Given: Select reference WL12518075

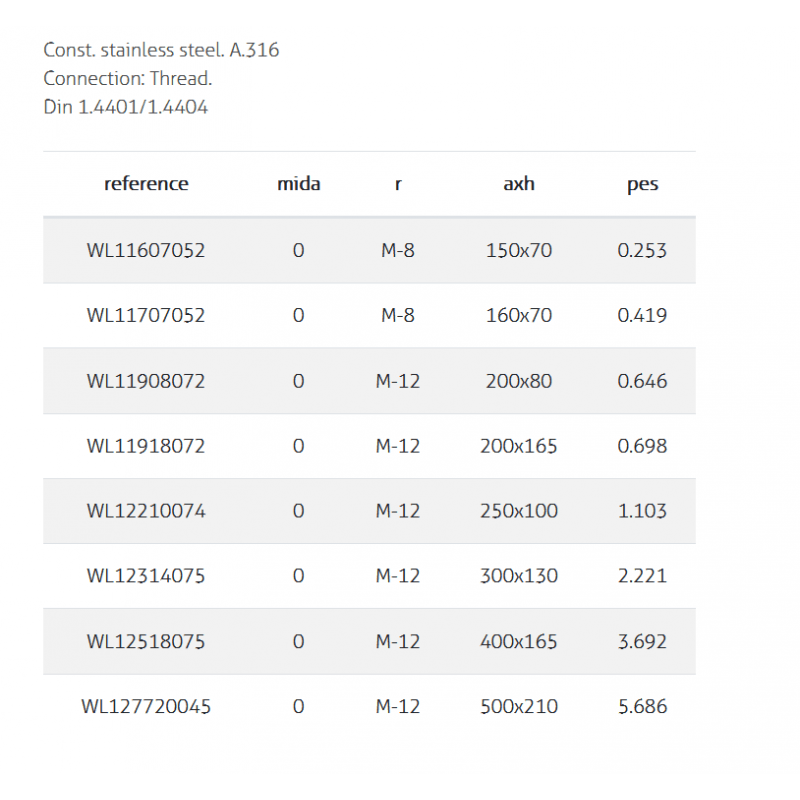Looking at the screenshot, I should (146, 641).
